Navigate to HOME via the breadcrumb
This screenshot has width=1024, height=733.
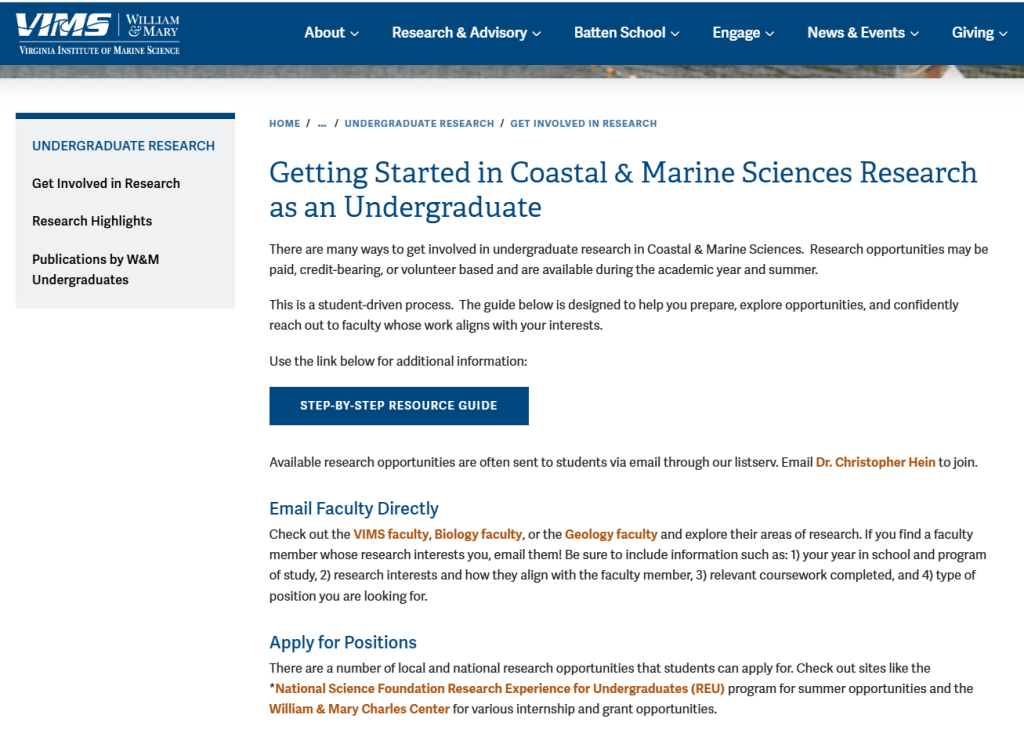click(x=284, y=123)
